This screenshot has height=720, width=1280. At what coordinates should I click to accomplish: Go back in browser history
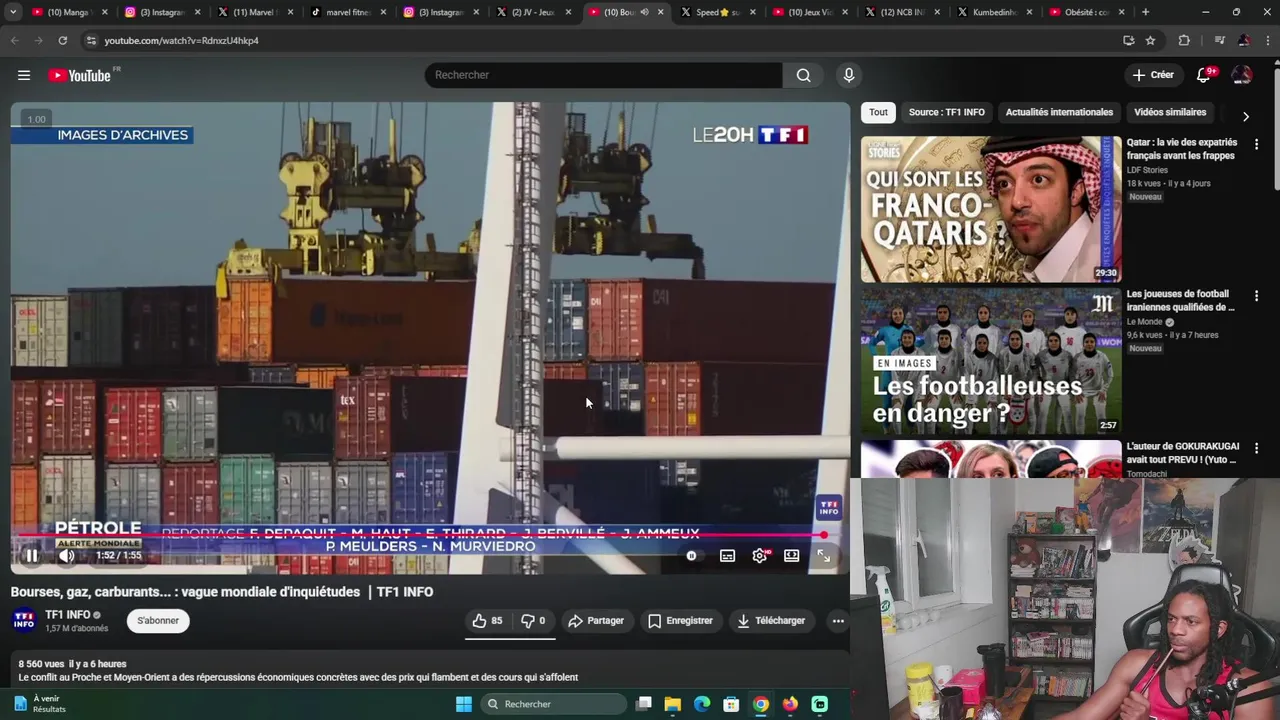(14, 40)
